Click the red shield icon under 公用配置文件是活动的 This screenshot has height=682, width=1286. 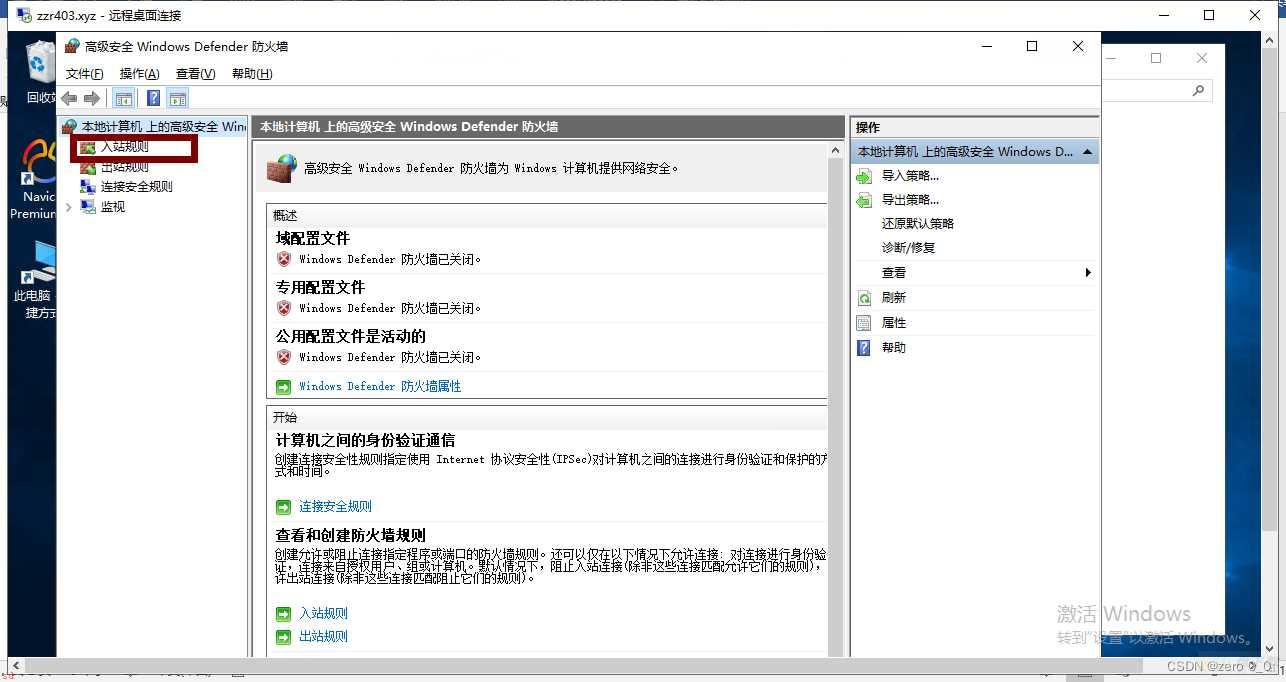point(284,357)
